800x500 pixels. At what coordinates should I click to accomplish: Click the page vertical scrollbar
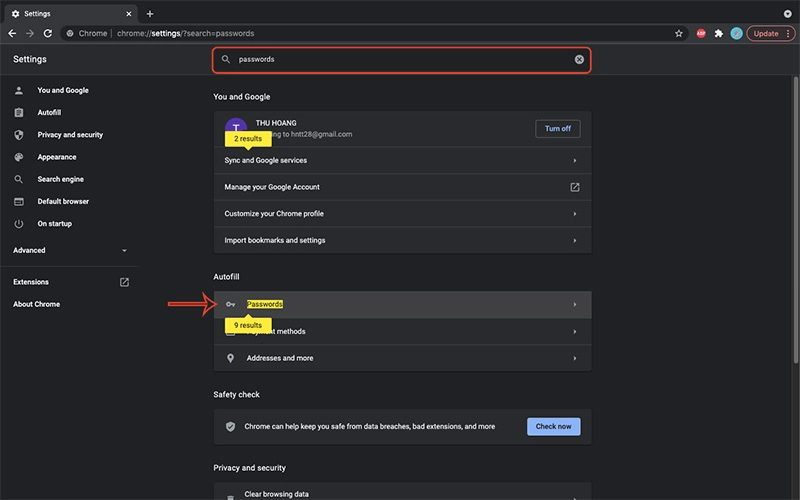pyautogui.click(x=795, y=219)
